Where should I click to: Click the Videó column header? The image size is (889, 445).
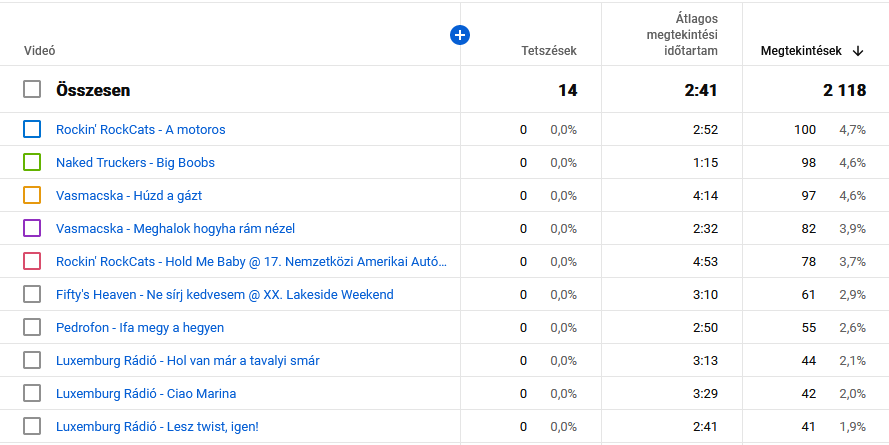pos(39,51)
